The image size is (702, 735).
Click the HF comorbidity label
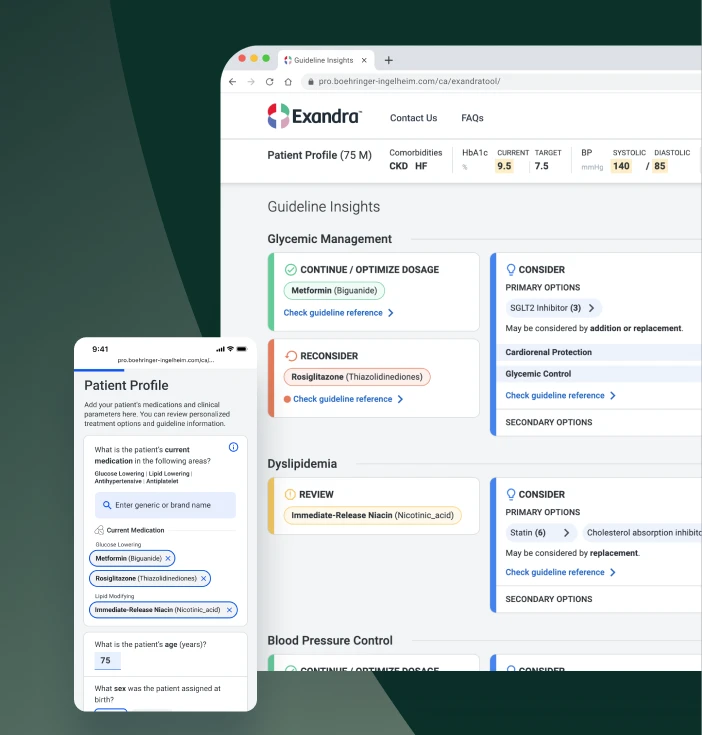[421, 166]
